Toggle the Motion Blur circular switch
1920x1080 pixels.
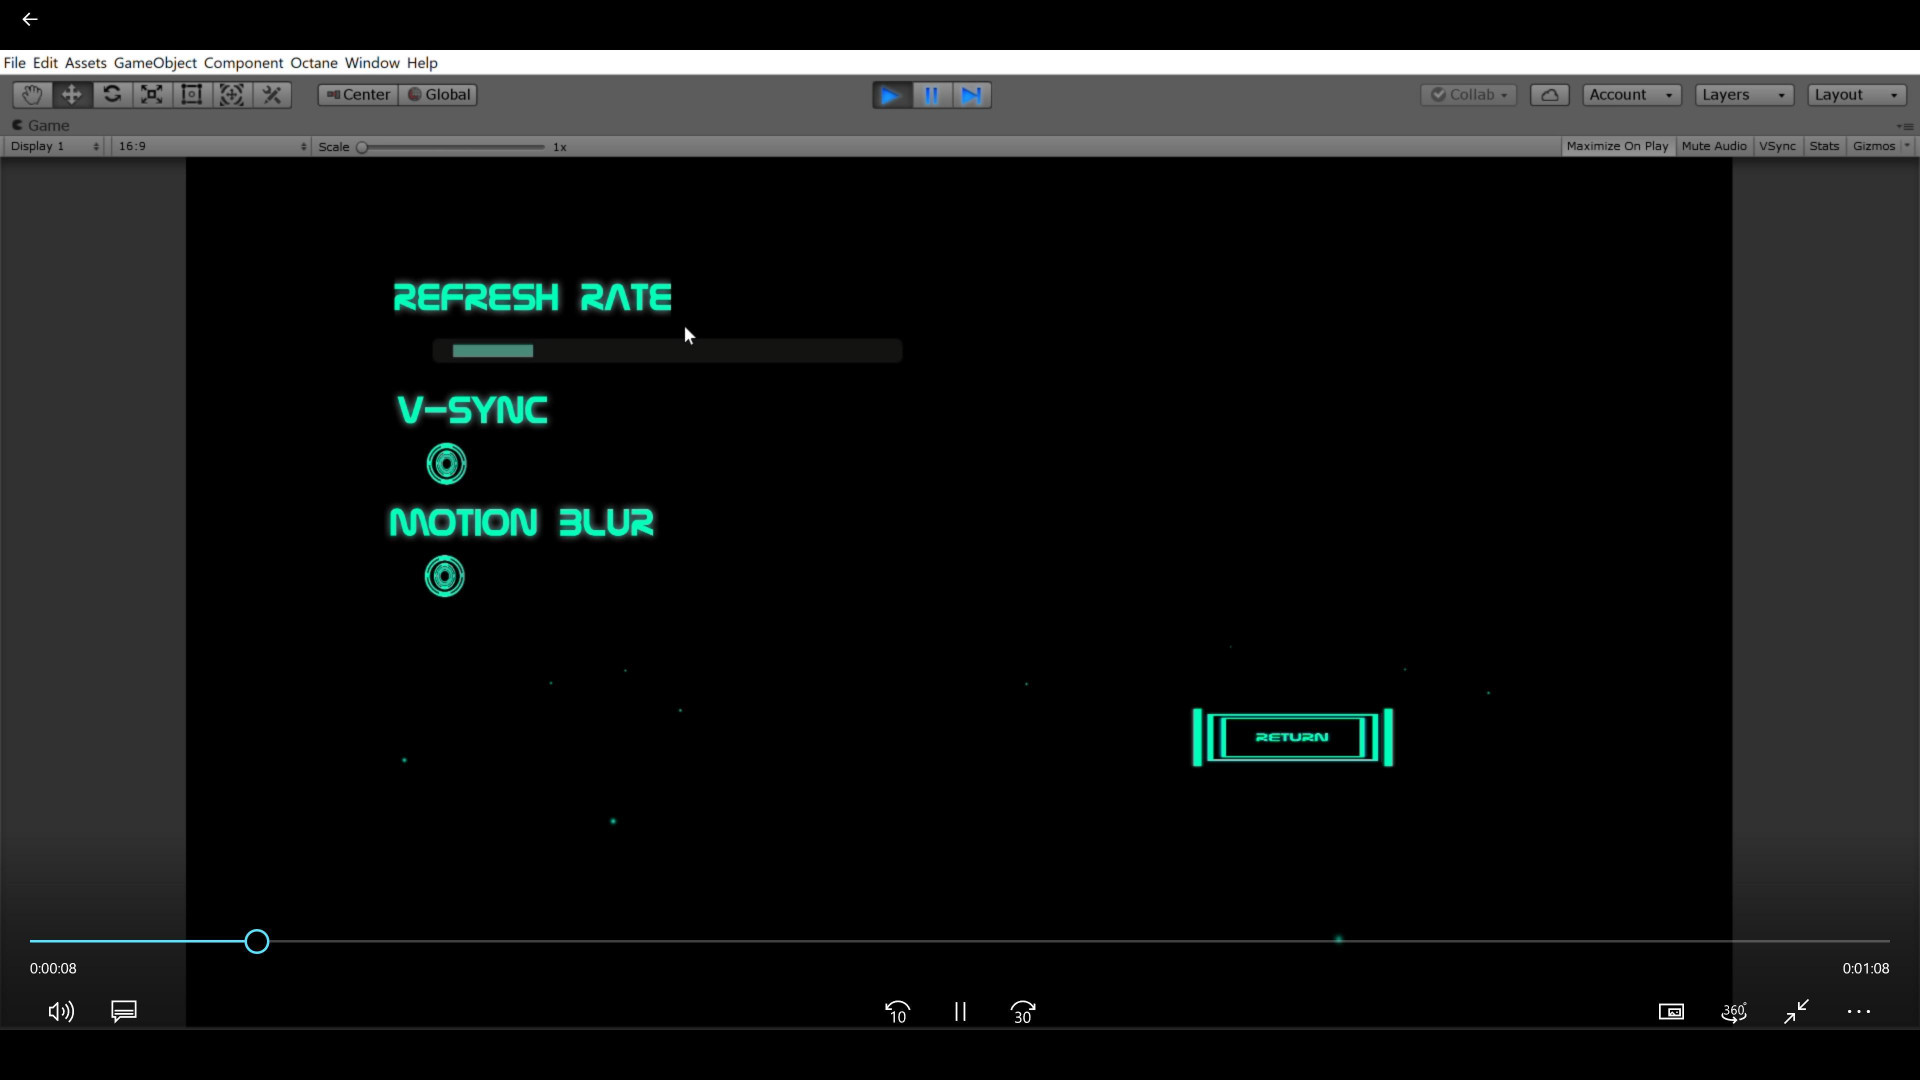[x=445, y=577]
